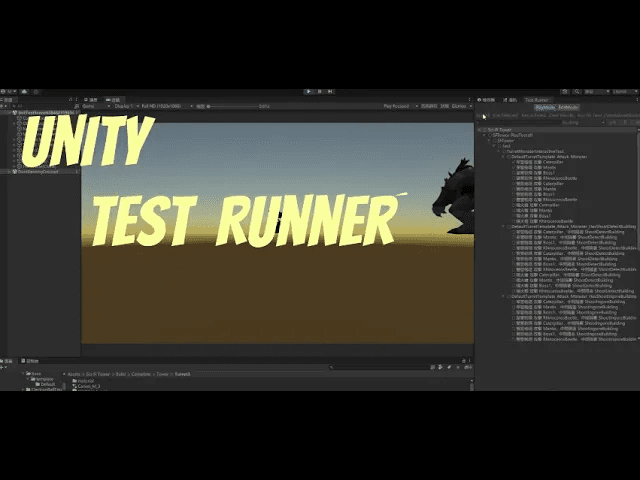Open the Layout dropdown
The height and width of the screenshot is (480, 640).
click(624, 92)
